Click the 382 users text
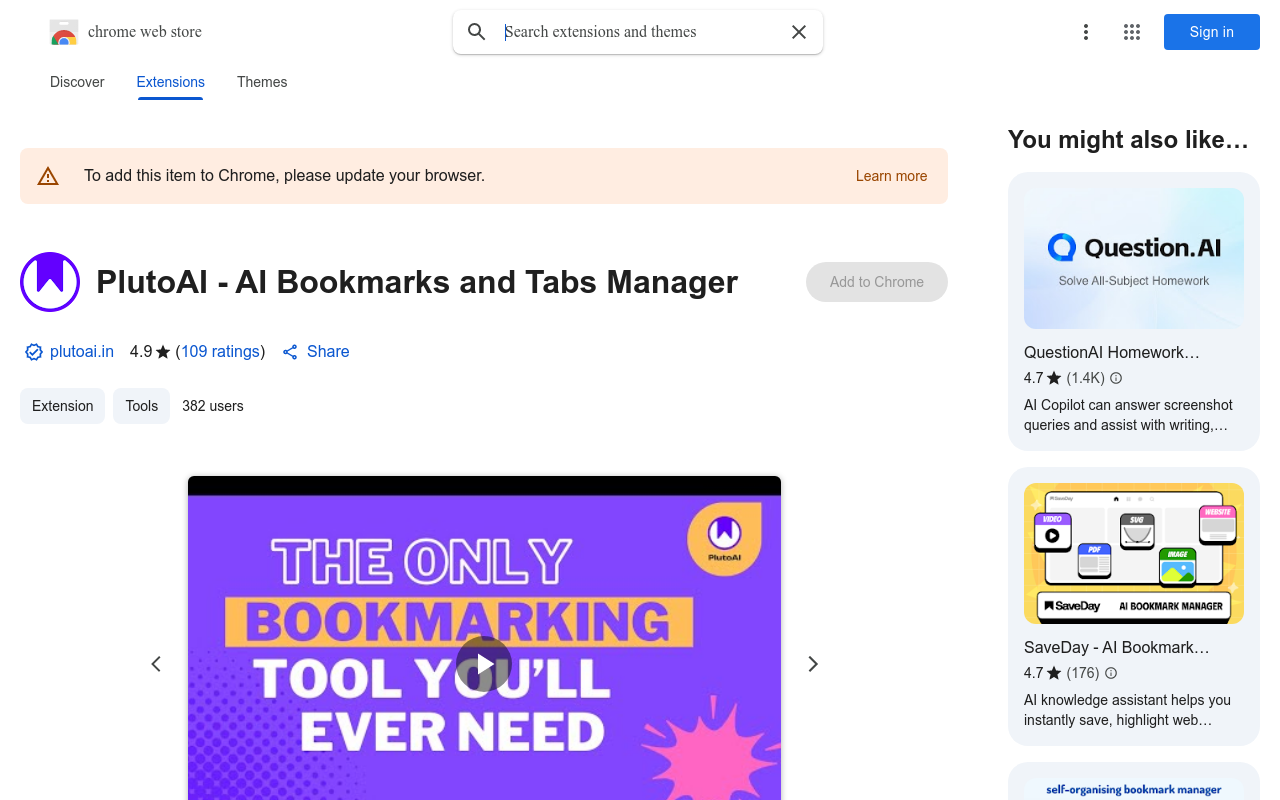Viewport: 1280px width, 800px height. click(213, 406)
